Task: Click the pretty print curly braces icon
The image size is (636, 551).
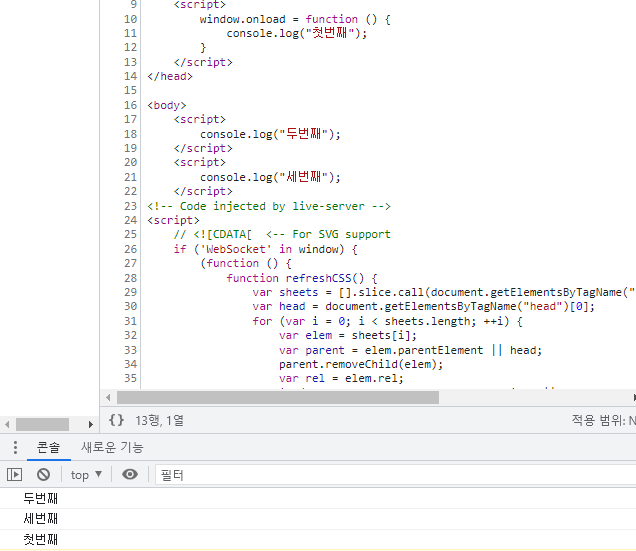Action: point(116,420)
